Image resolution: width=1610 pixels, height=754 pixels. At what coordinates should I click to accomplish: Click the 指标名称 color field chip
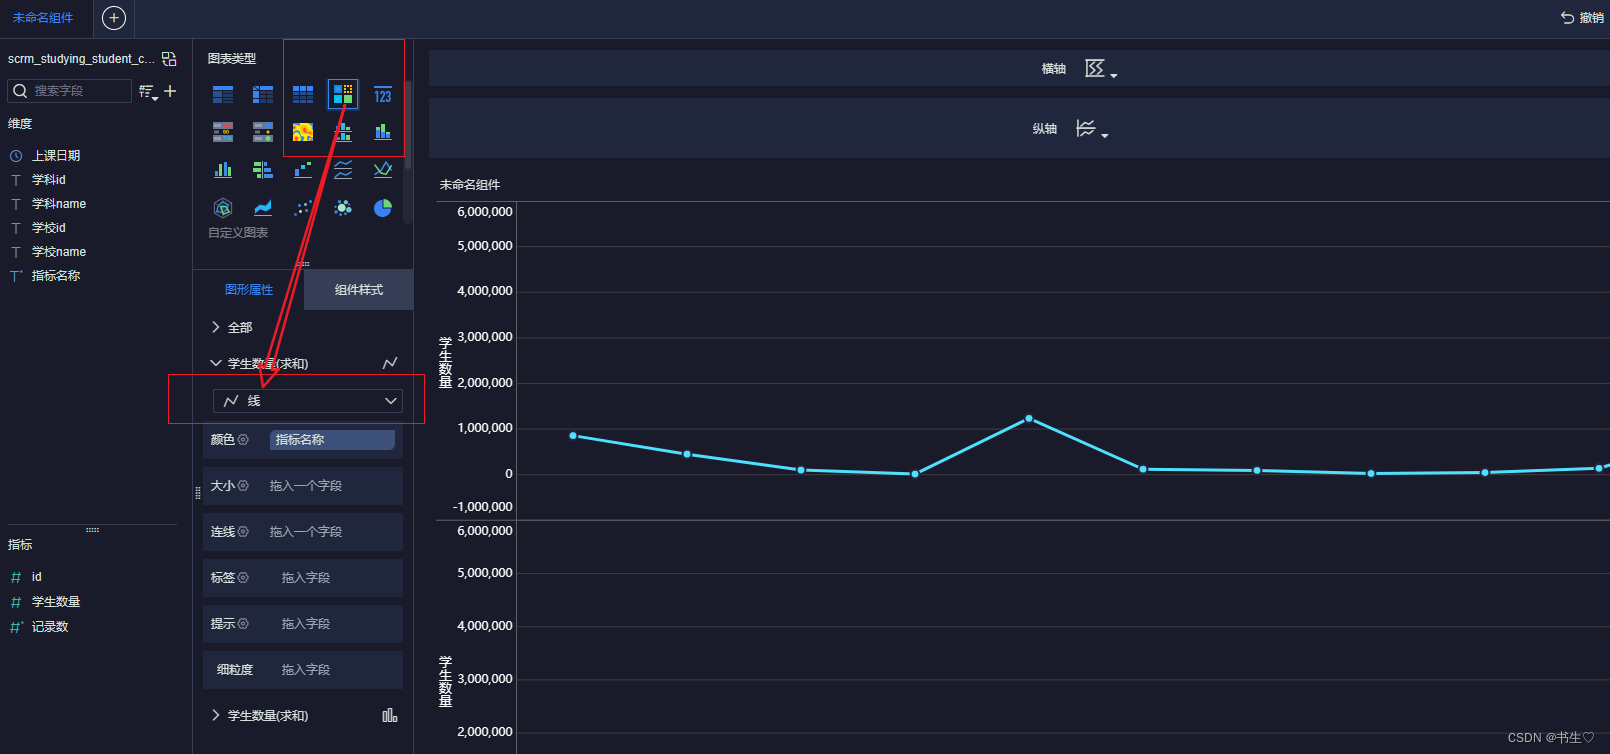pyautogui.click(x=332, y=440)
